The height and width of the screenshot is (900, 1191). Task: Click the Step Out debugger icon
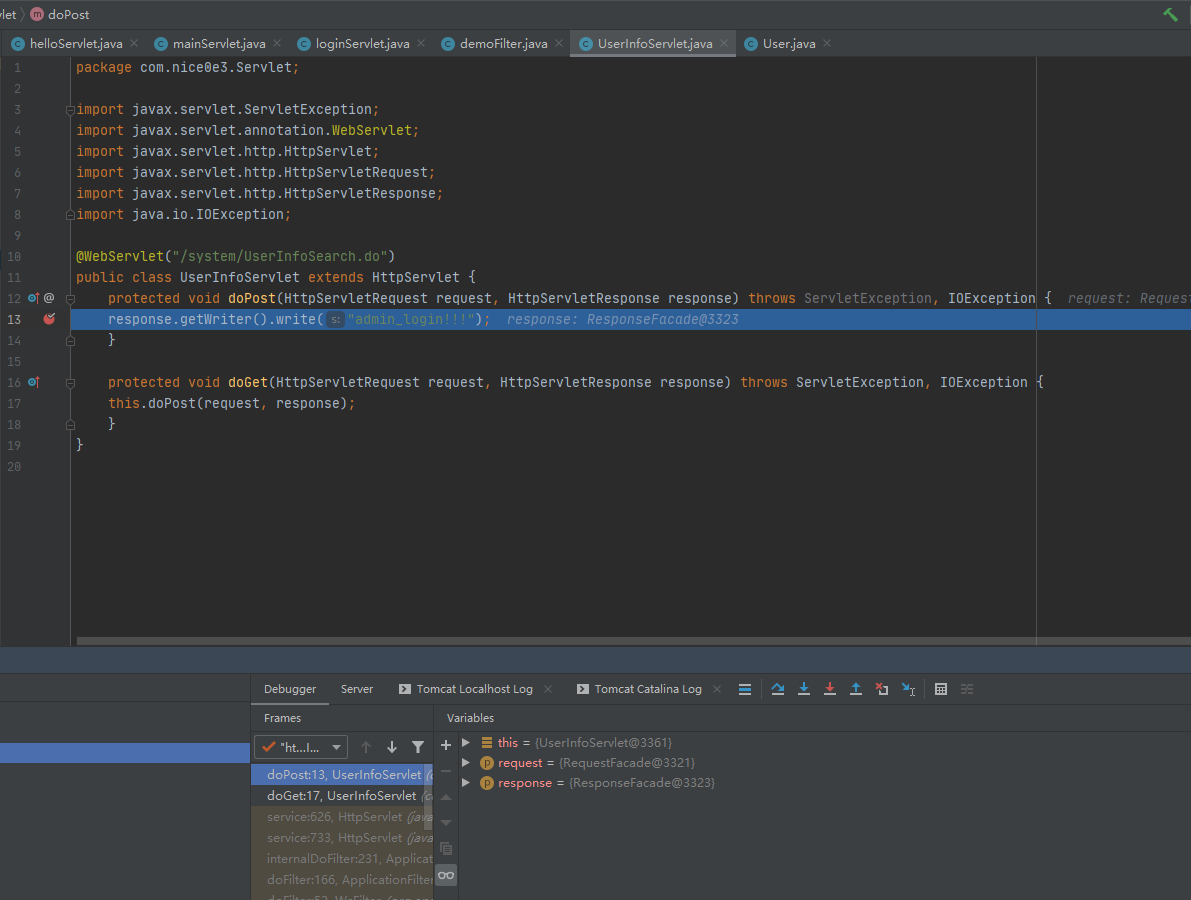click(x=856, y=689)
